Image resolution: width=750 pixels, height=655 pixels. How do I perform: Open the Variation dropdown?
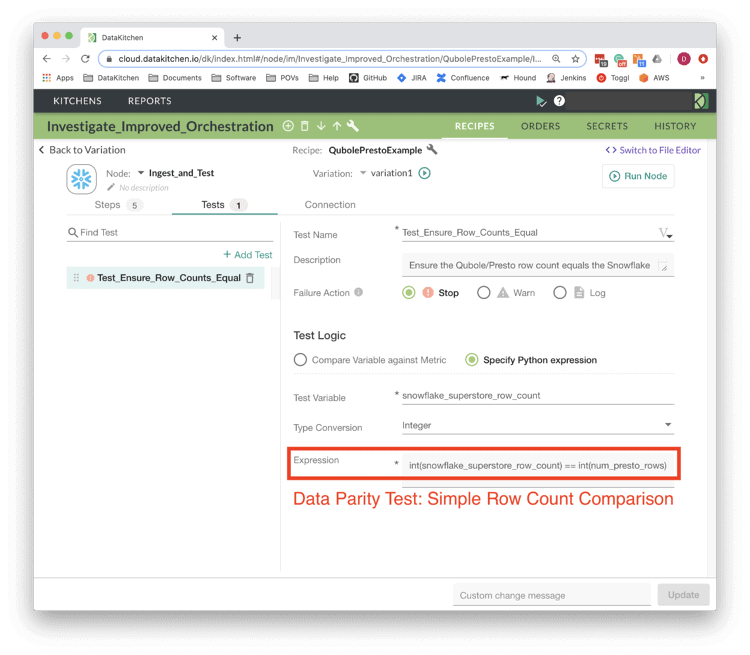tap(363, 173)
